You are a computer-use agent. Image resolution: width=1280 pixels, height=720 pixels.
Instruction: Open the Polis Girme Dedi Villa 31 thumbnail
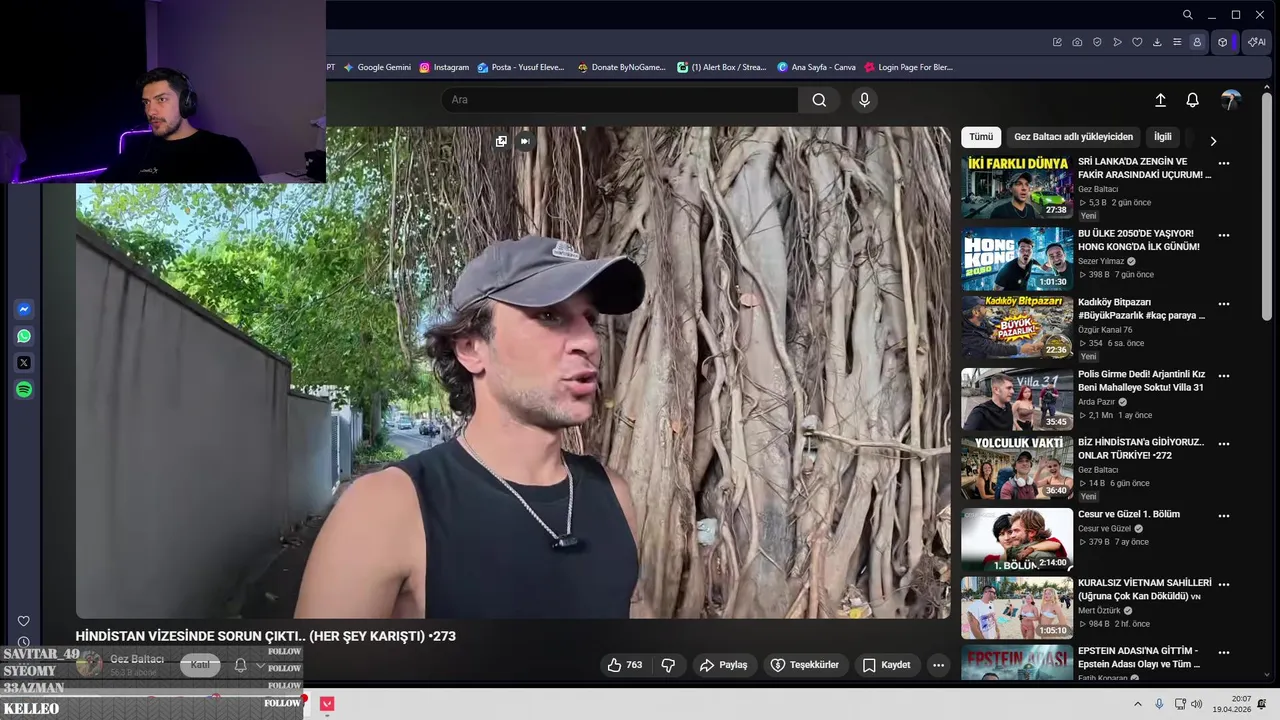pyautogui.click(x=1017, y=399)
